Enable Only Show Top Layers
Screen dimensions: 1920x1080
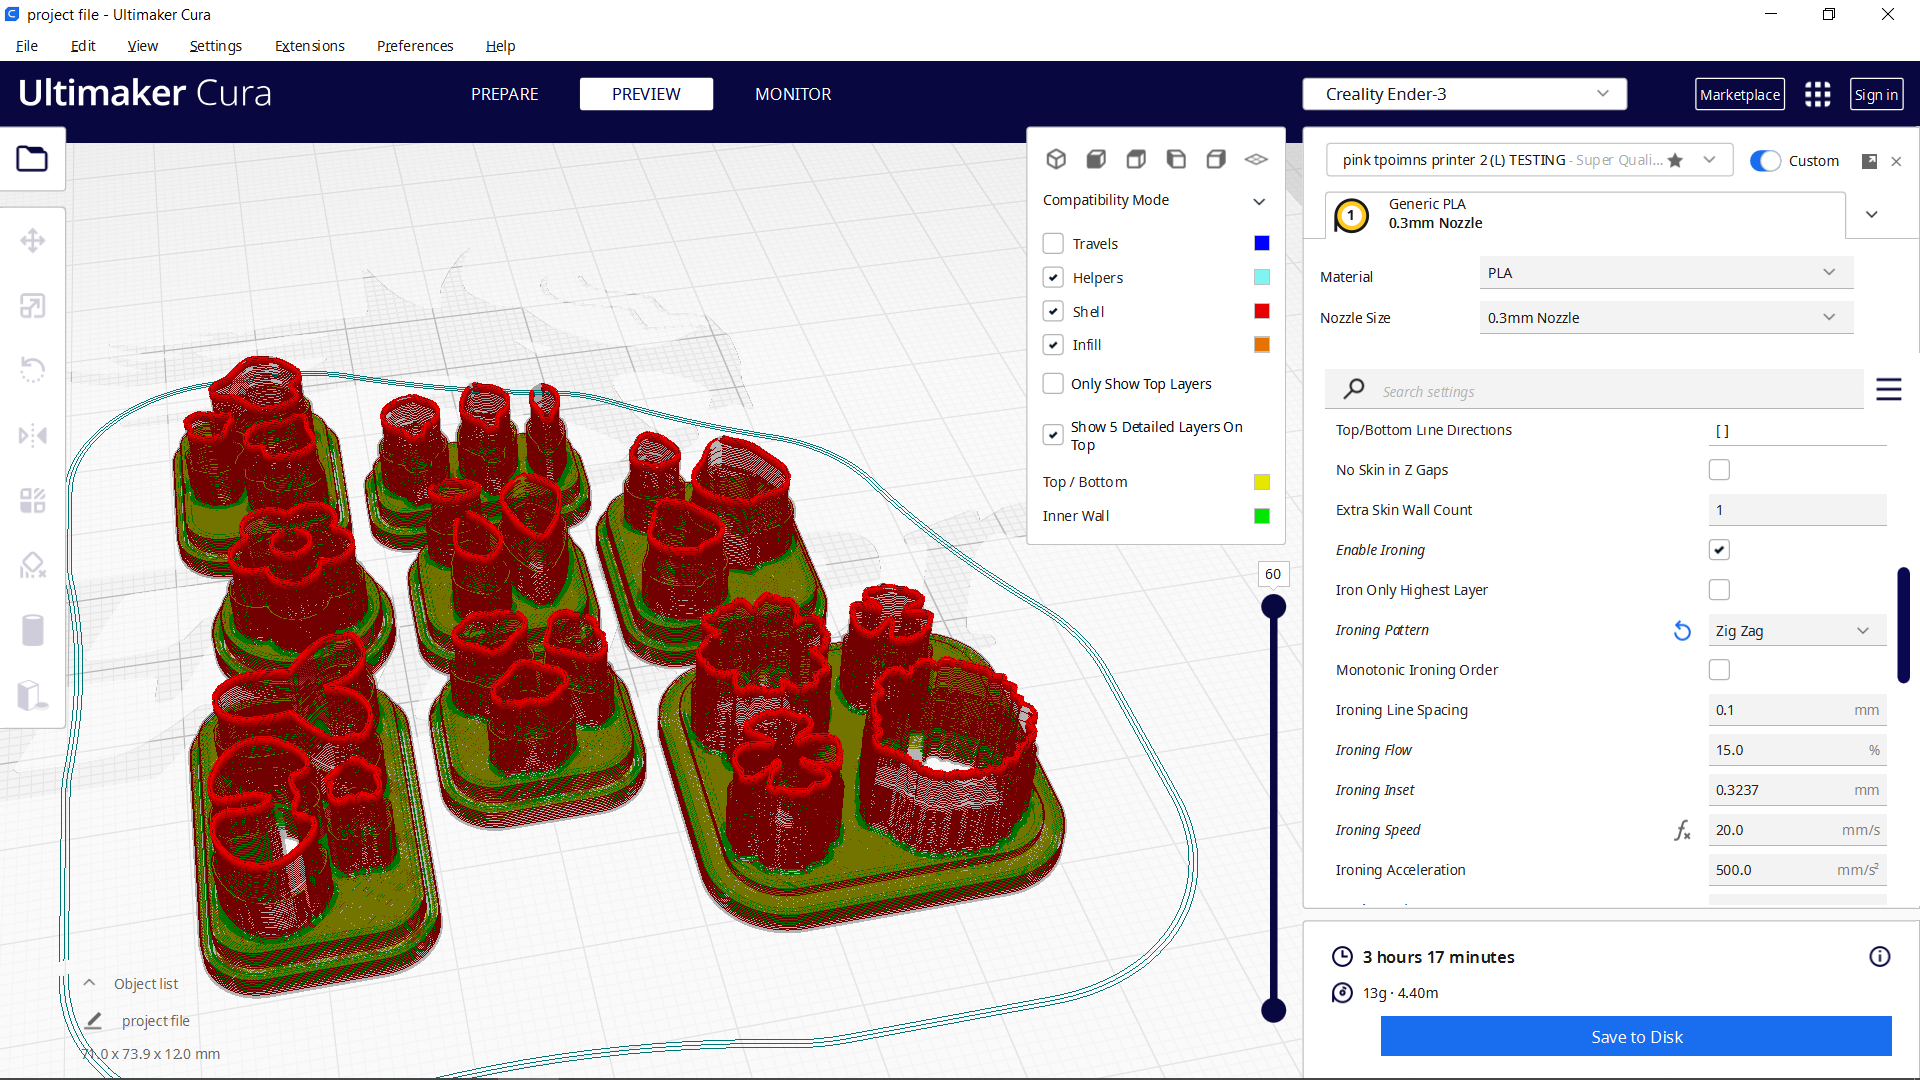(1053, 383)
